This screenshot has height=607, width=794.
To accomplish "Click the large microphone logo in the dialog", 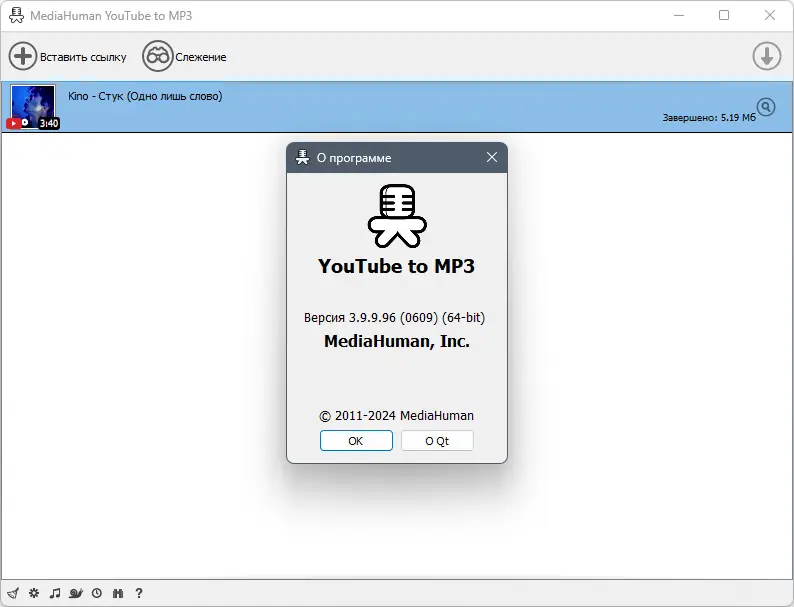I will (397, 216).
